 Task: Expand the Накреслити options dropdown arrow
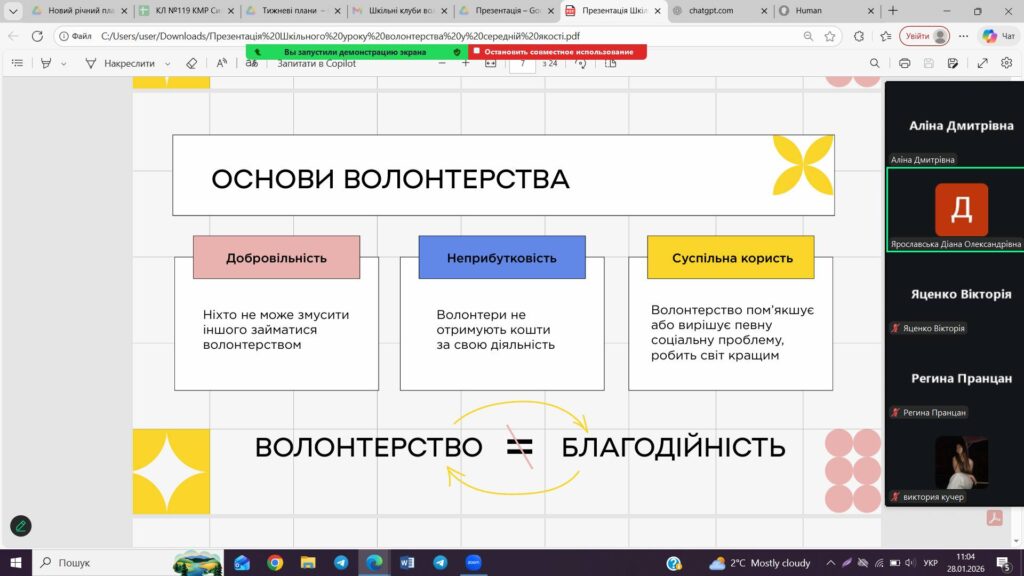tap(168, 64)
